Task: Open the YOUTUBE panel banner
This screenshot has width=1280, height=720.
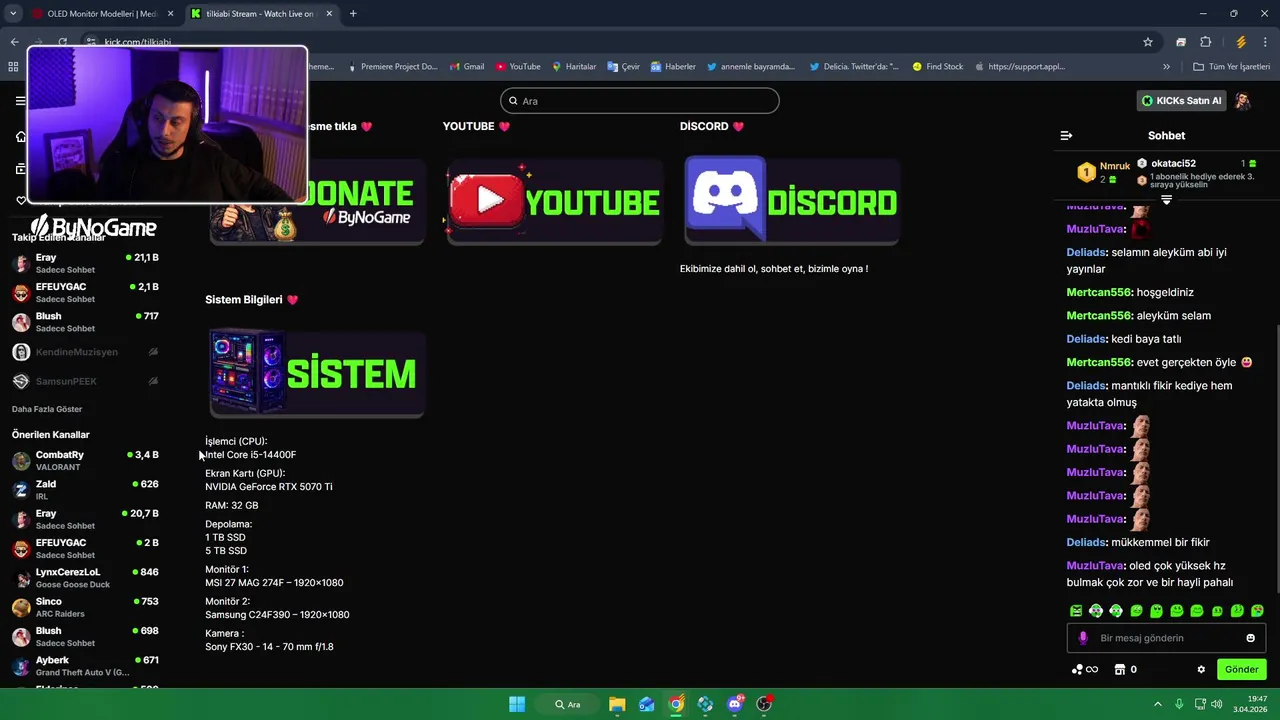Action: (554, 201)
